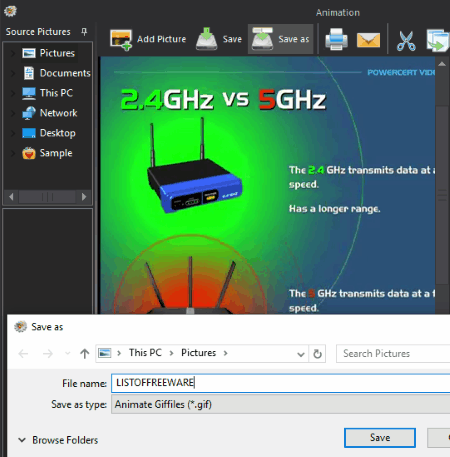Pin the Source Pictures panel
Image resolution: width=450 pixels, height=457 pixels.
tap(84, 32)
